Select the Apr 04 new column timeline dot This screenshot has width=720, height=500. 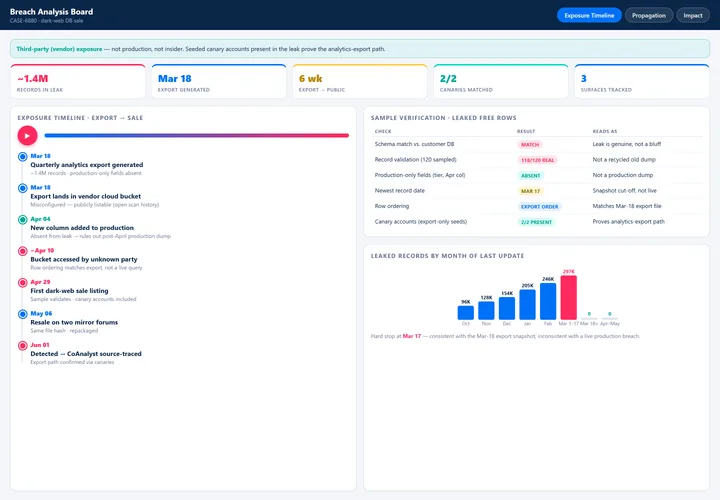pos(22,219)
